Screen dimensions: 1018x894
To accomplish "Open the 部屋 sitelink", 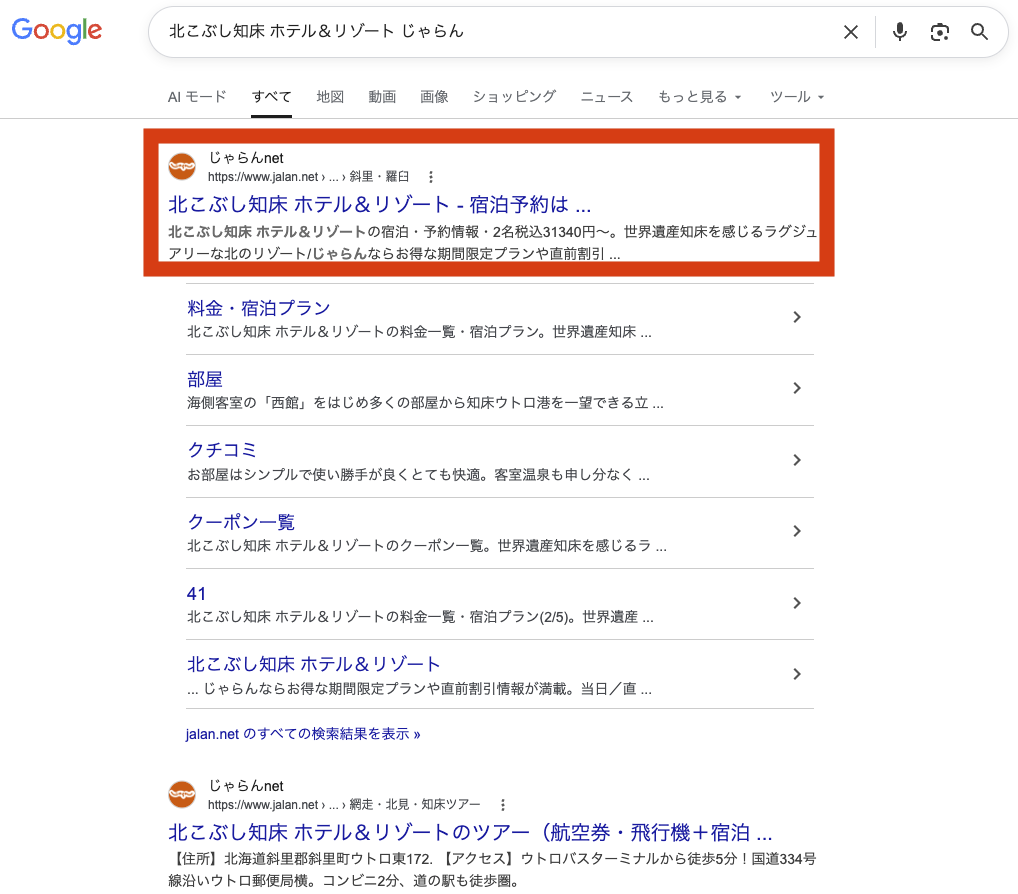I will click(x=205, y=379).
